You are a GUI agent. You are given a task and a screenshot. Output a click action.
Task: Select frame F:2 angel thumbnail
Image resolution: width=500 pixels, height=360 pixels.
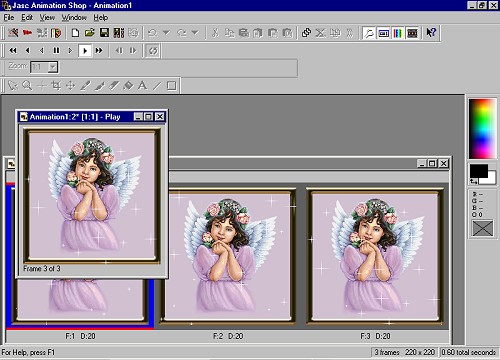(228, 256)
